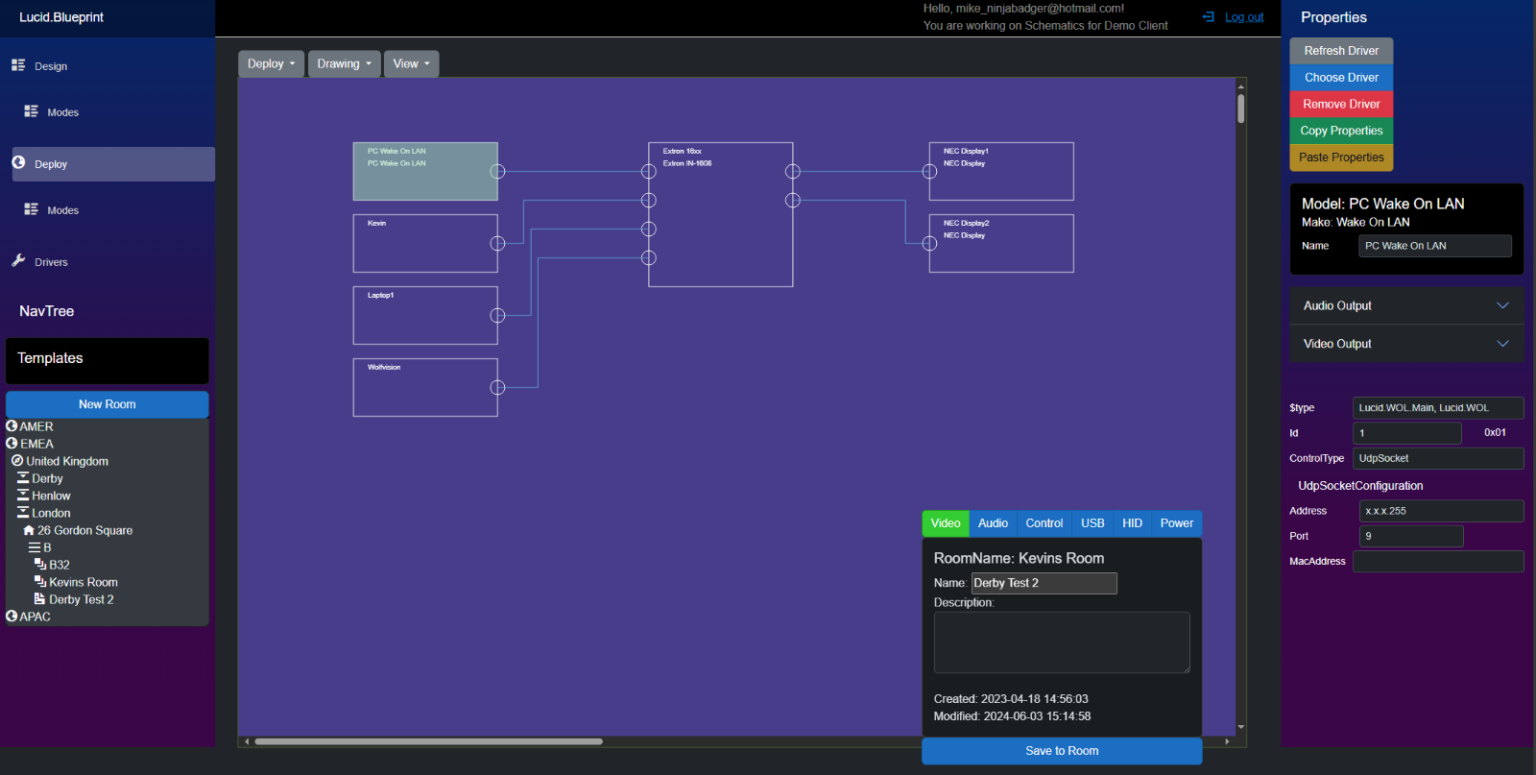Expand the Video Output section

tap(1406, 343)
